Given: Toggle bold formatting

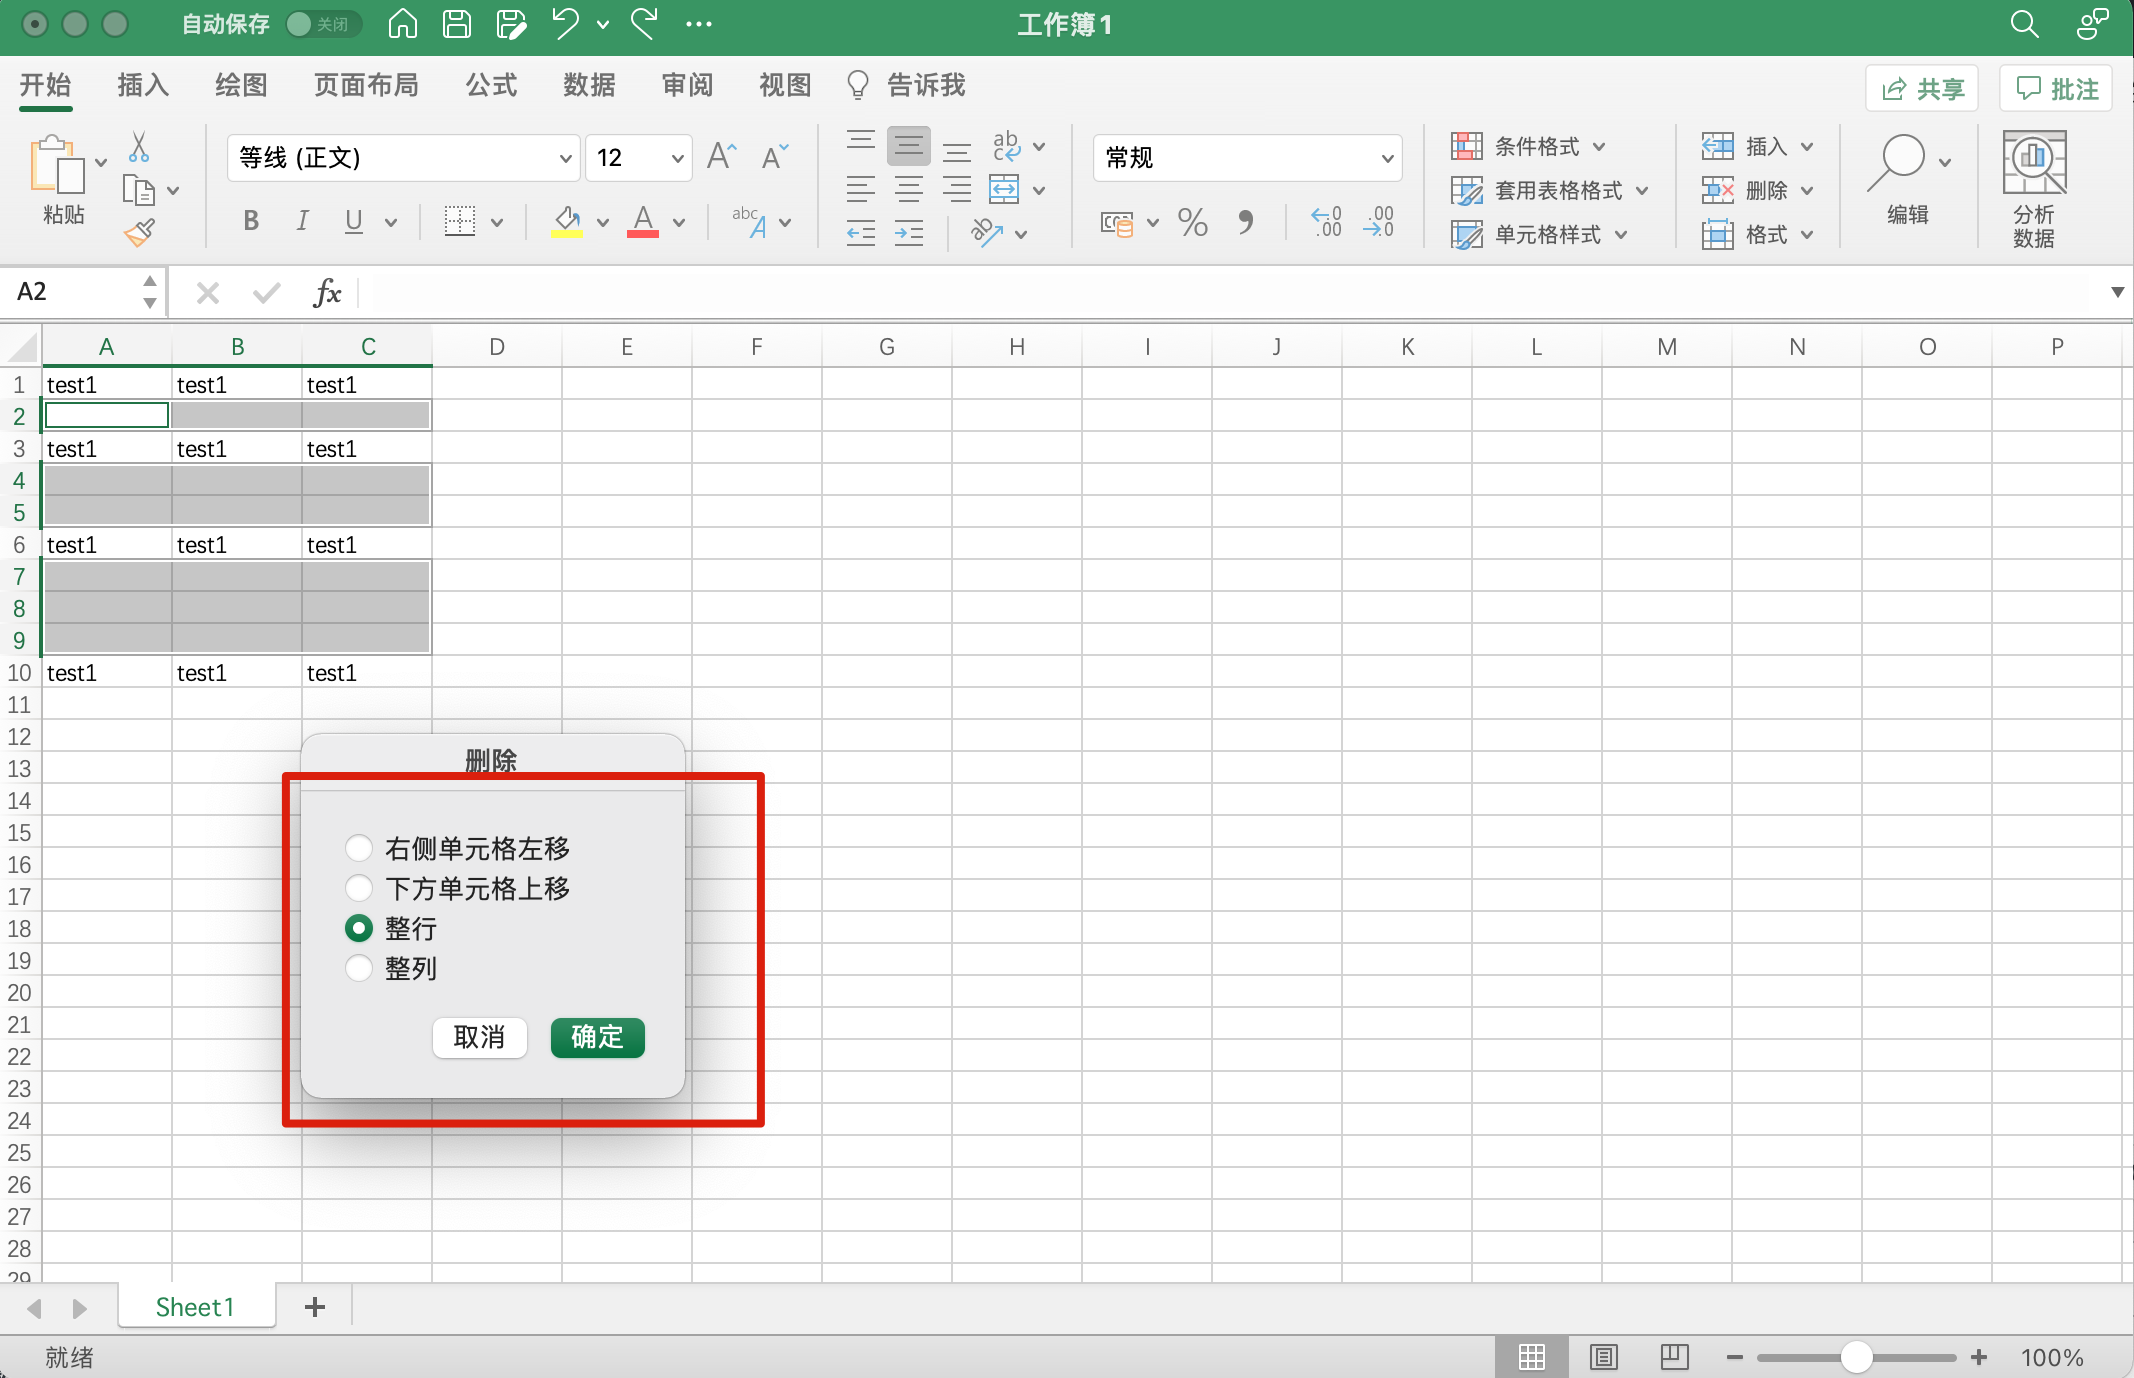Looking at the screenshot, I should [251, 221].
